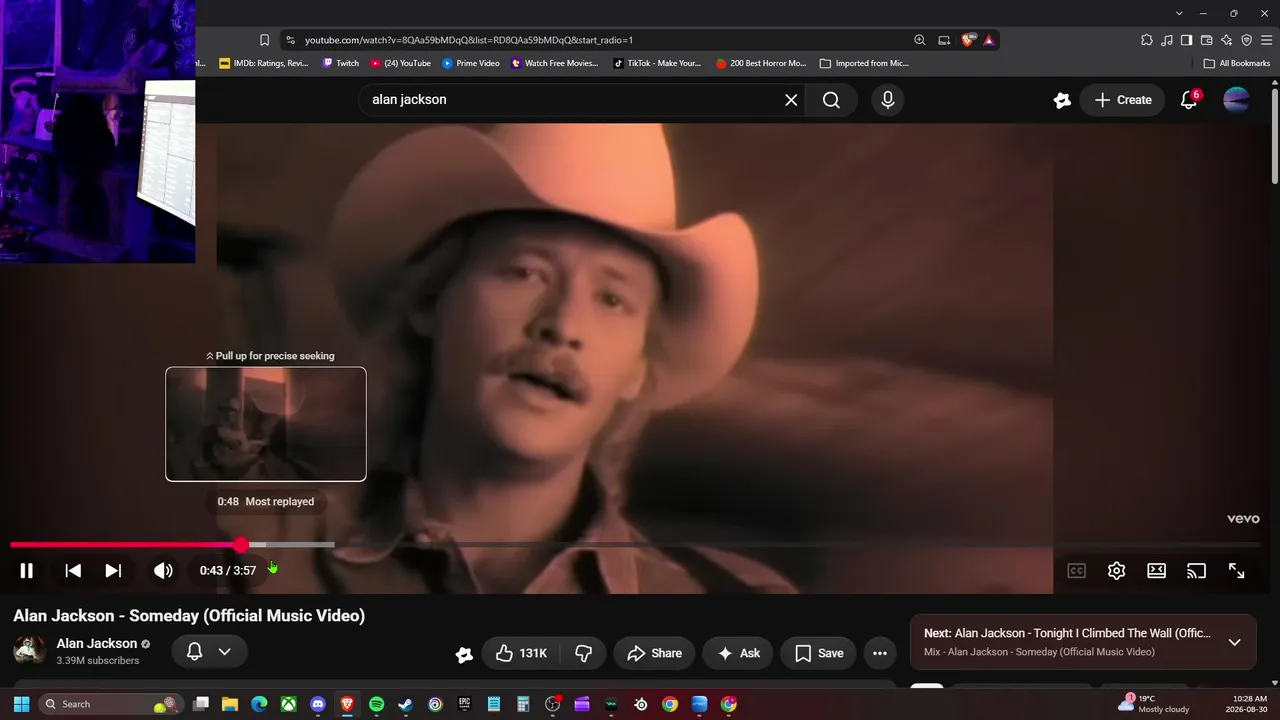Open the TikTok bookmark
This screenshot has width=1280, height=720.
click(x=657, y=63)
